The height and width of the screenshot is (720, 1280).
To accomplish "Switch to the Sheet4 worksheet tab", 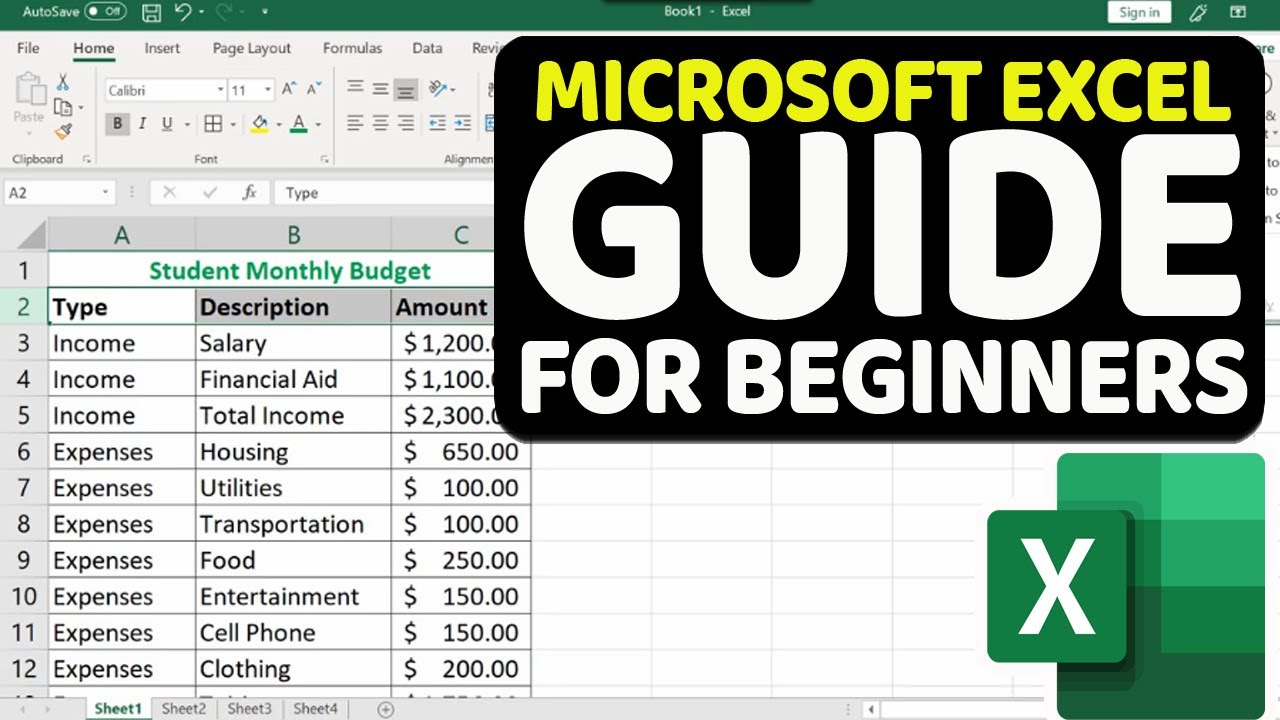I will pos(315,709).
